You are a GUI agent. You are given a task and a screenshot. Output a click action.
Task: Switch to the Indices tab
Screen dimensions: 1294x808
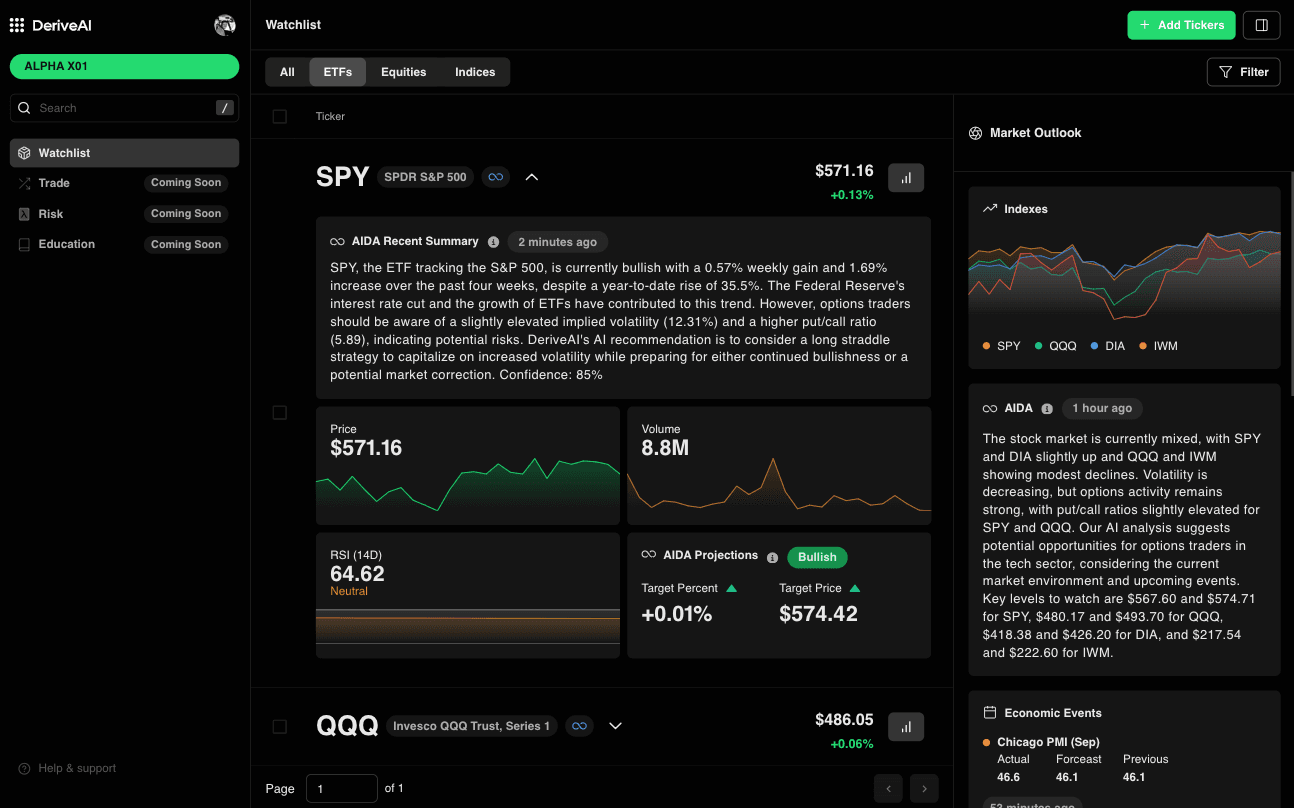pyautogui.click(x=475, y=72)
